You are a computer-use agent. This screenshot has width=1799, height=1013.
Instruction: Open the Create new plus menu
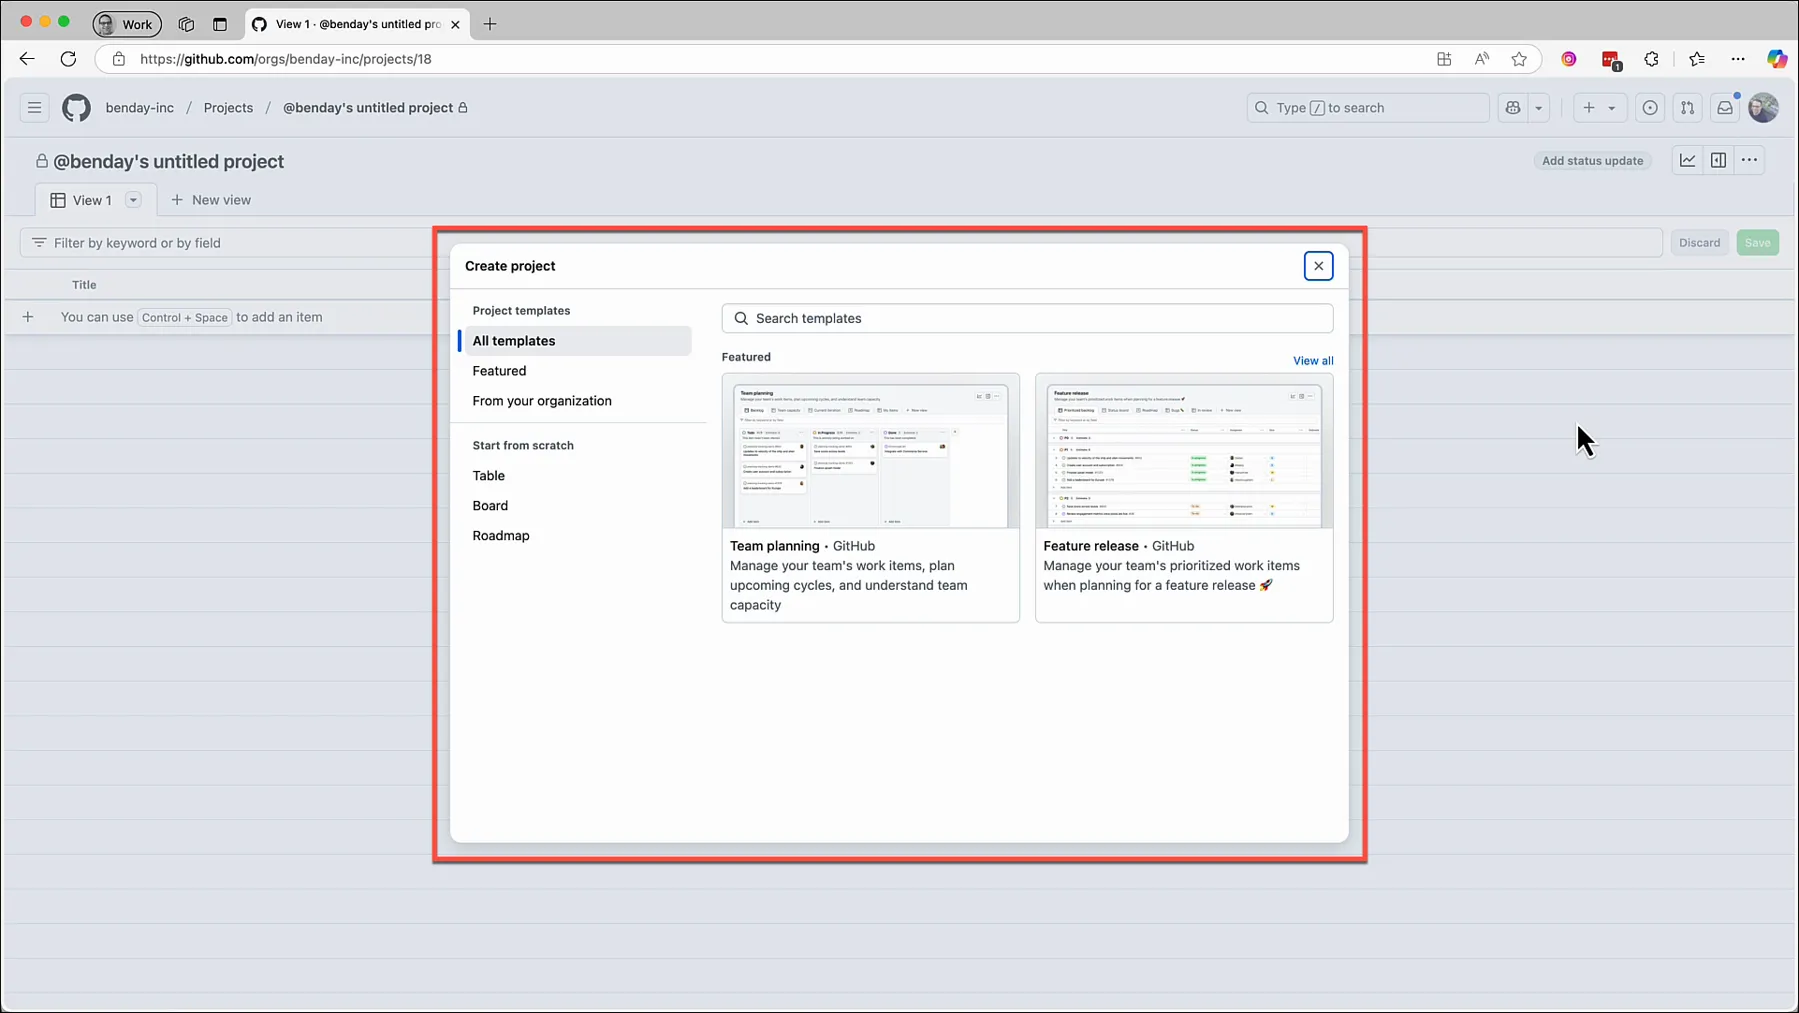tap(1599, 108)
